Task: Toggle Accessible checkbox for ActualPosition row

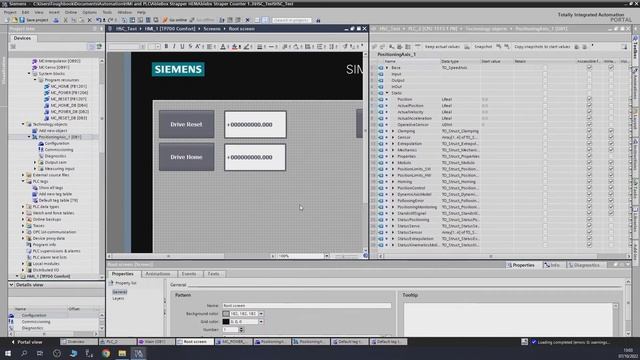Action: 589,105
